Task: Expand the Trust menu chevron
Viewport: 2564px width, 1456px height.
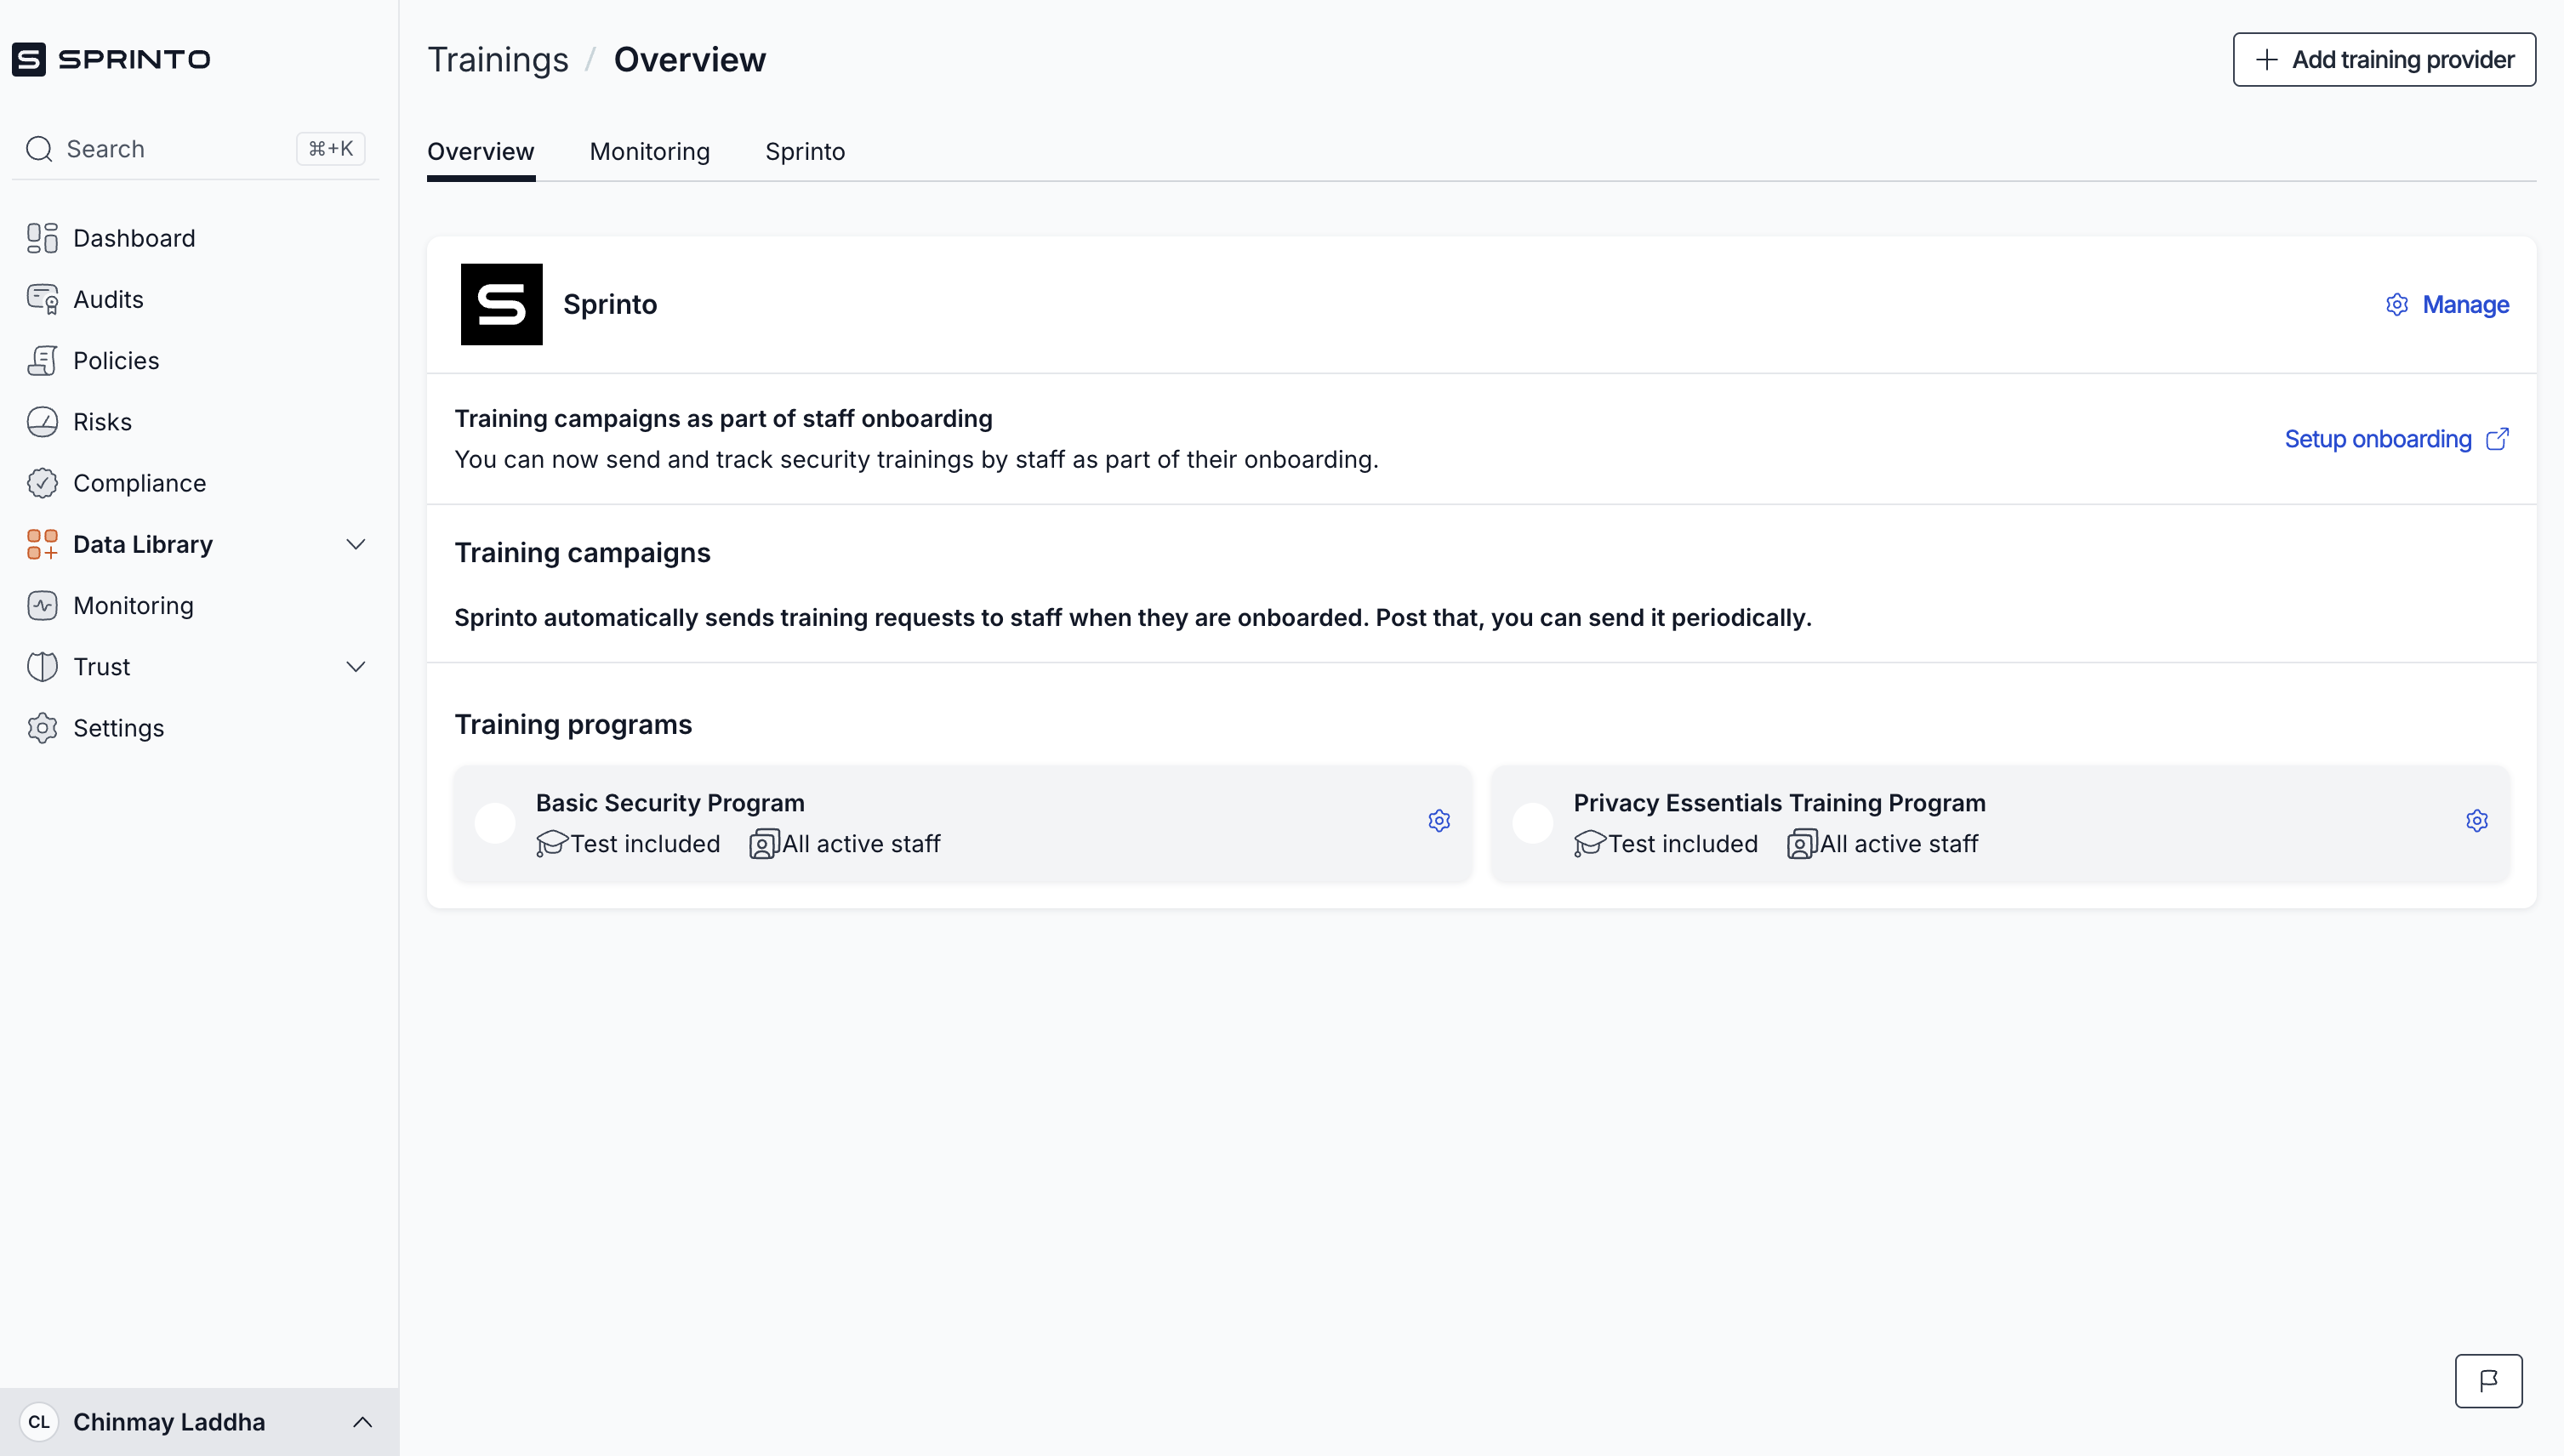Action: [x=355, y=667]
